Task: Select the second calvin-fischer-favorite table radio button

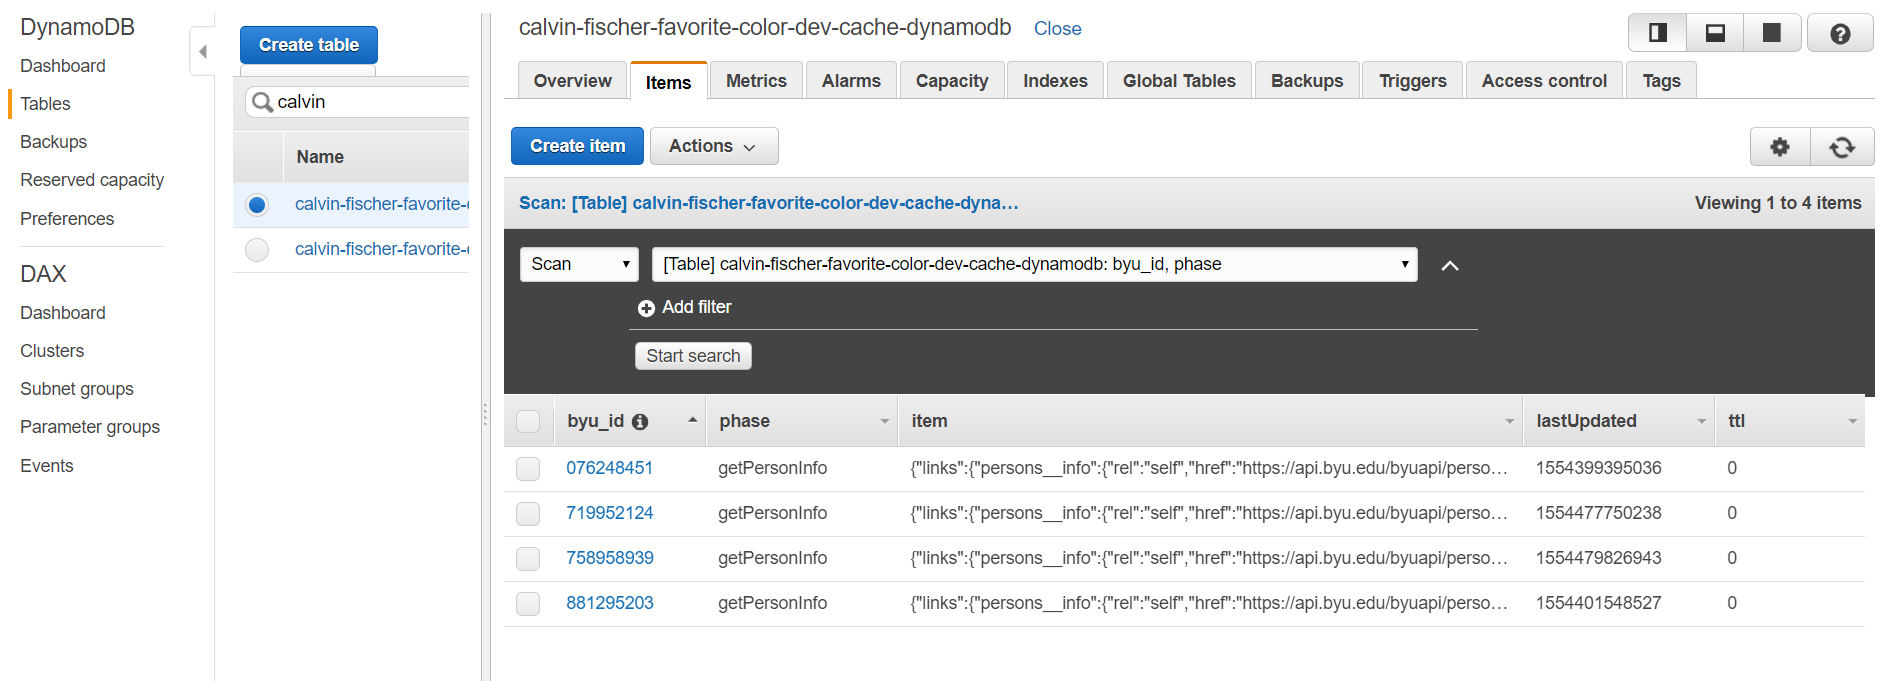Action: 257,250
